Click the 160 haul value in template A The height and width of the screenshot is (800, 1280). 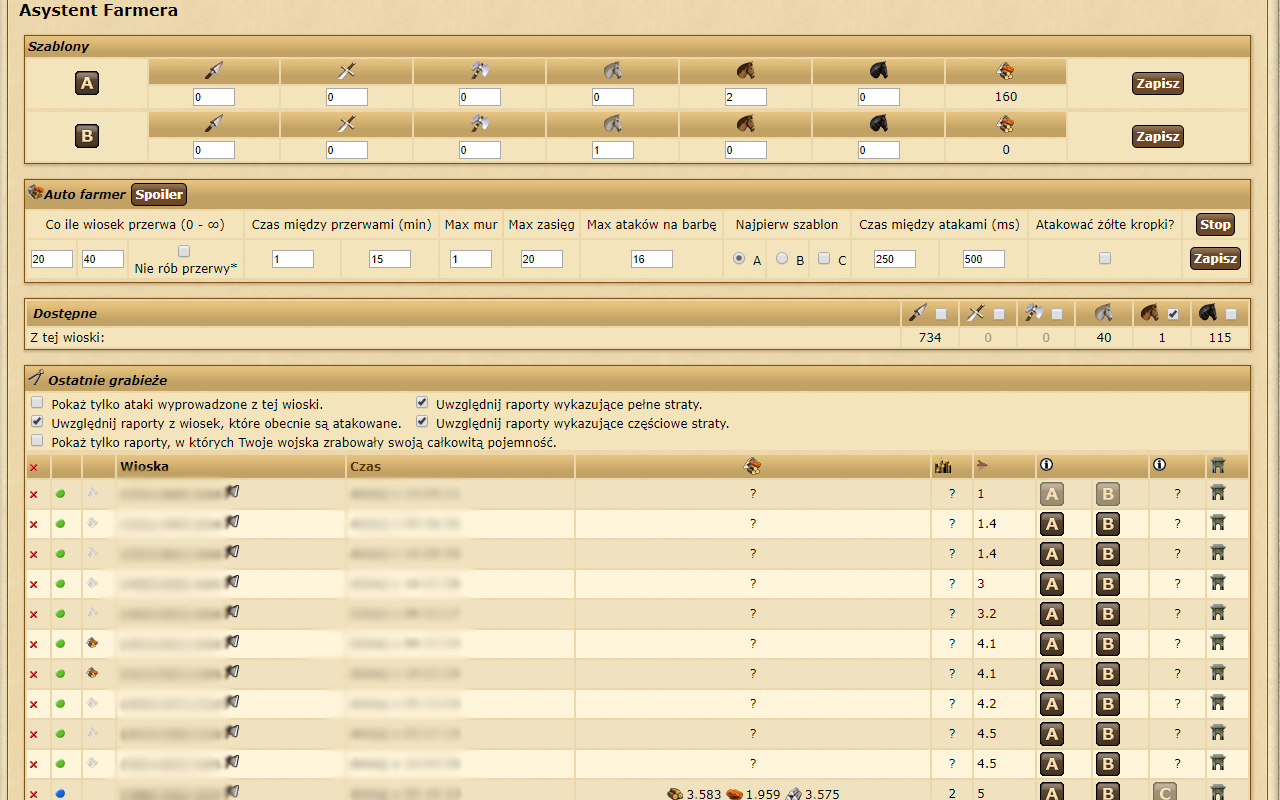[x=1006, y=97]
